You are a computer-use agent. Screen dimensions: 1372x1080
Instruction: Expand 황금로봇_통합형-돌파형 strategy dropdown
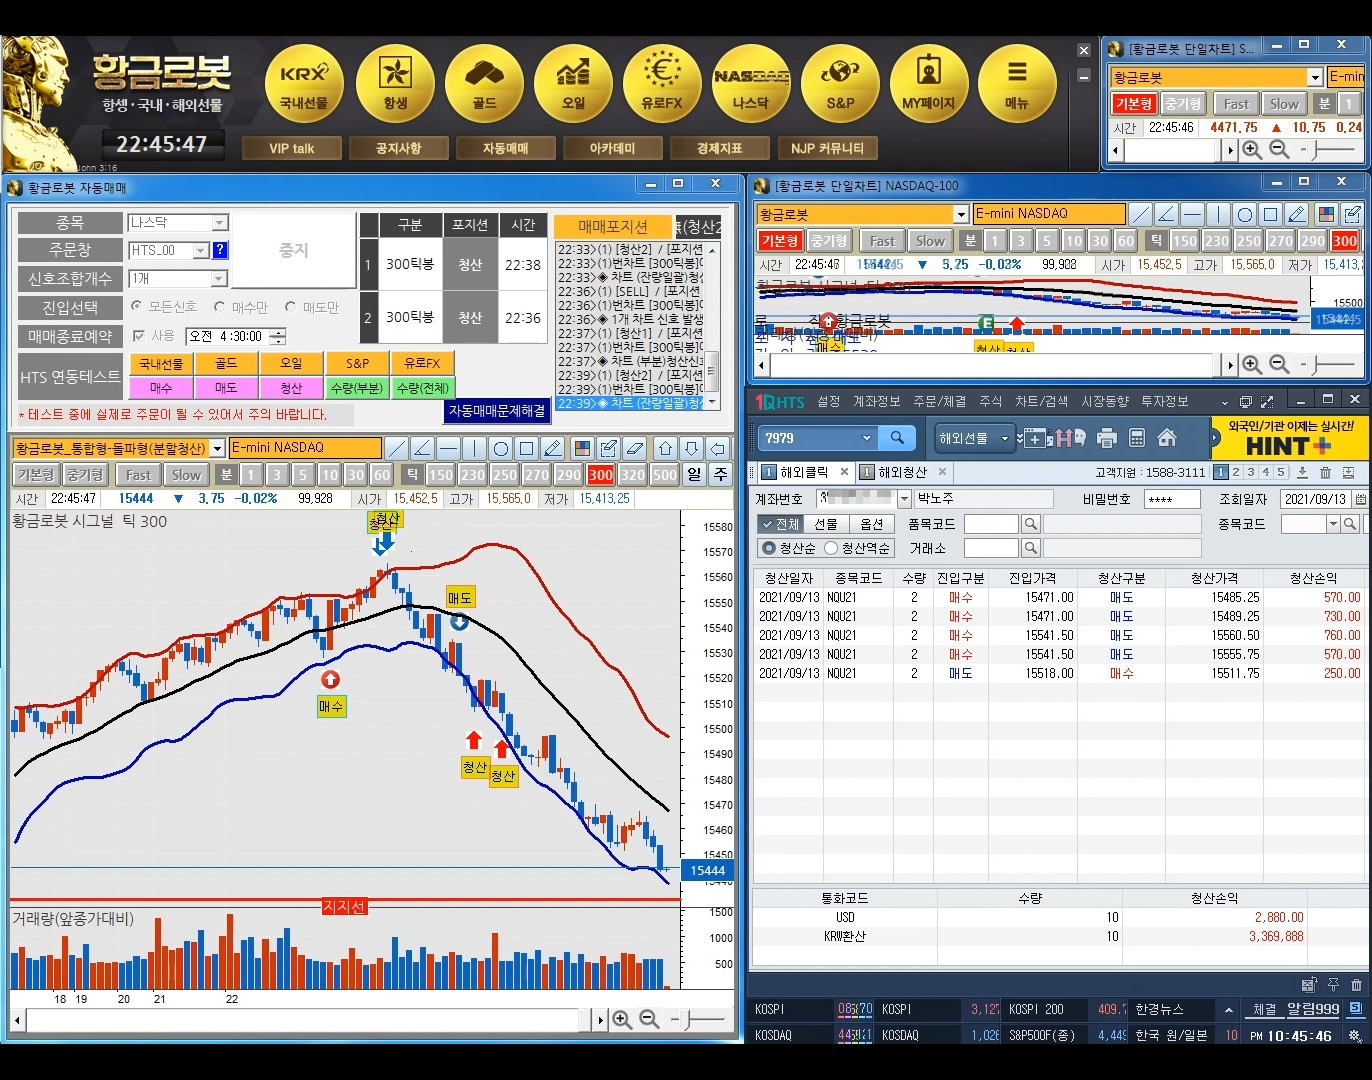click(x=217, y=449)
